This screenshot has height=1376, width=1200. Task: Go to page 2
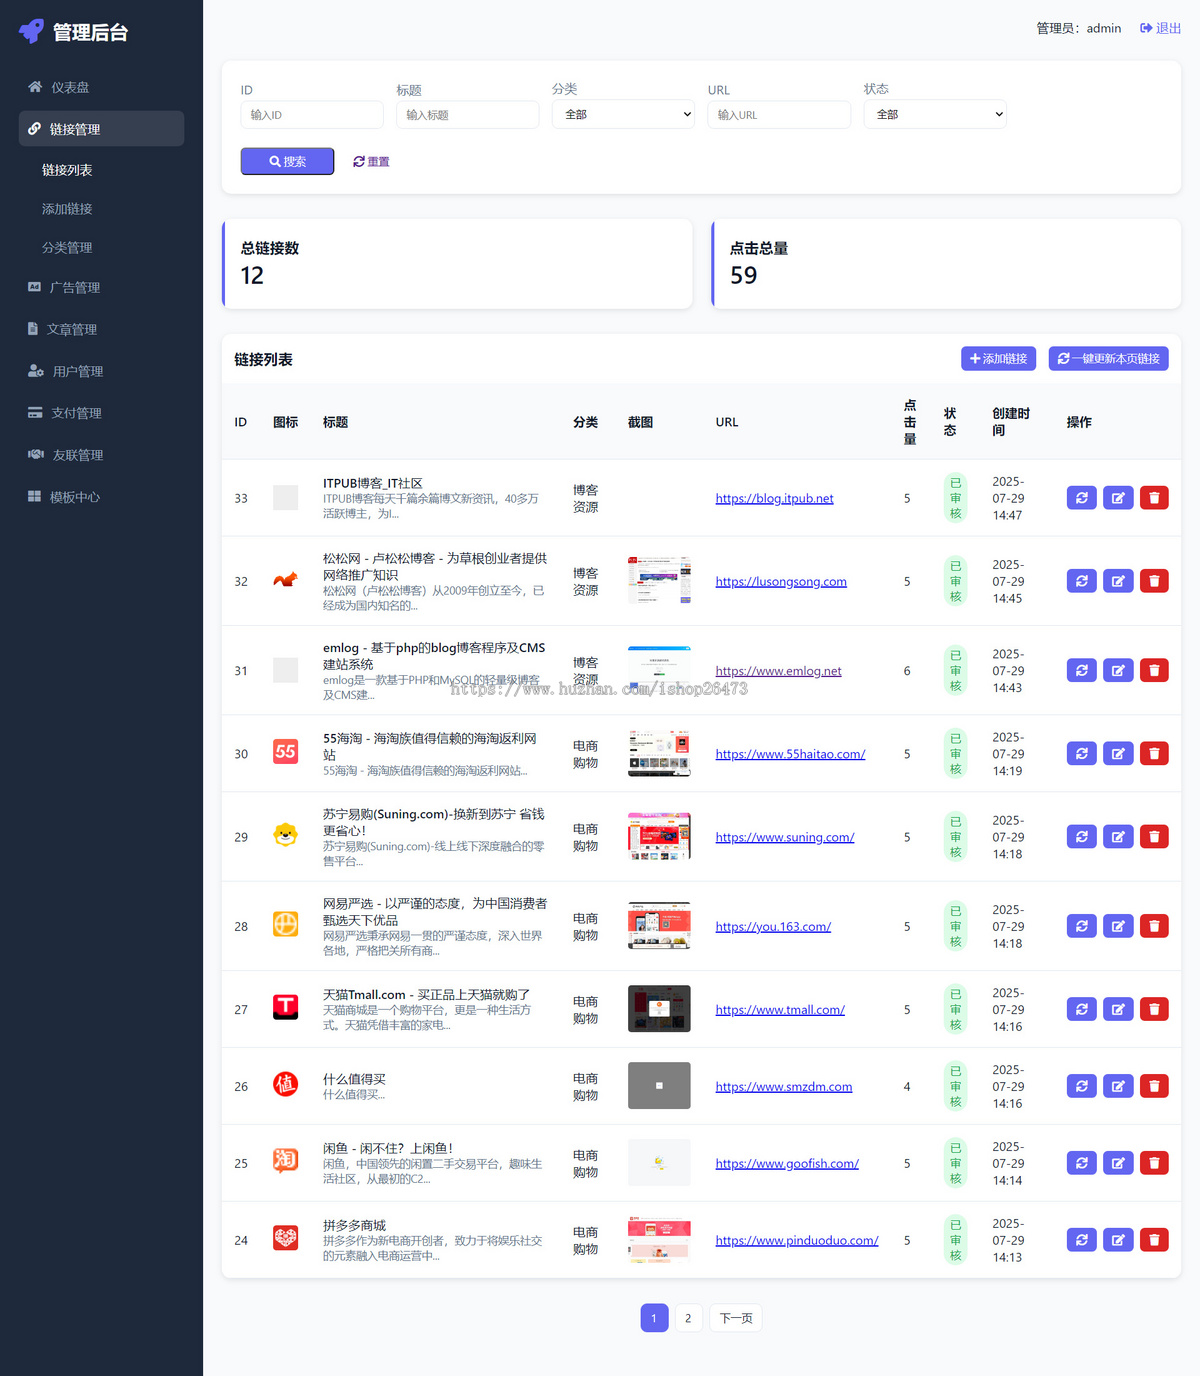tap(688, 1318)
